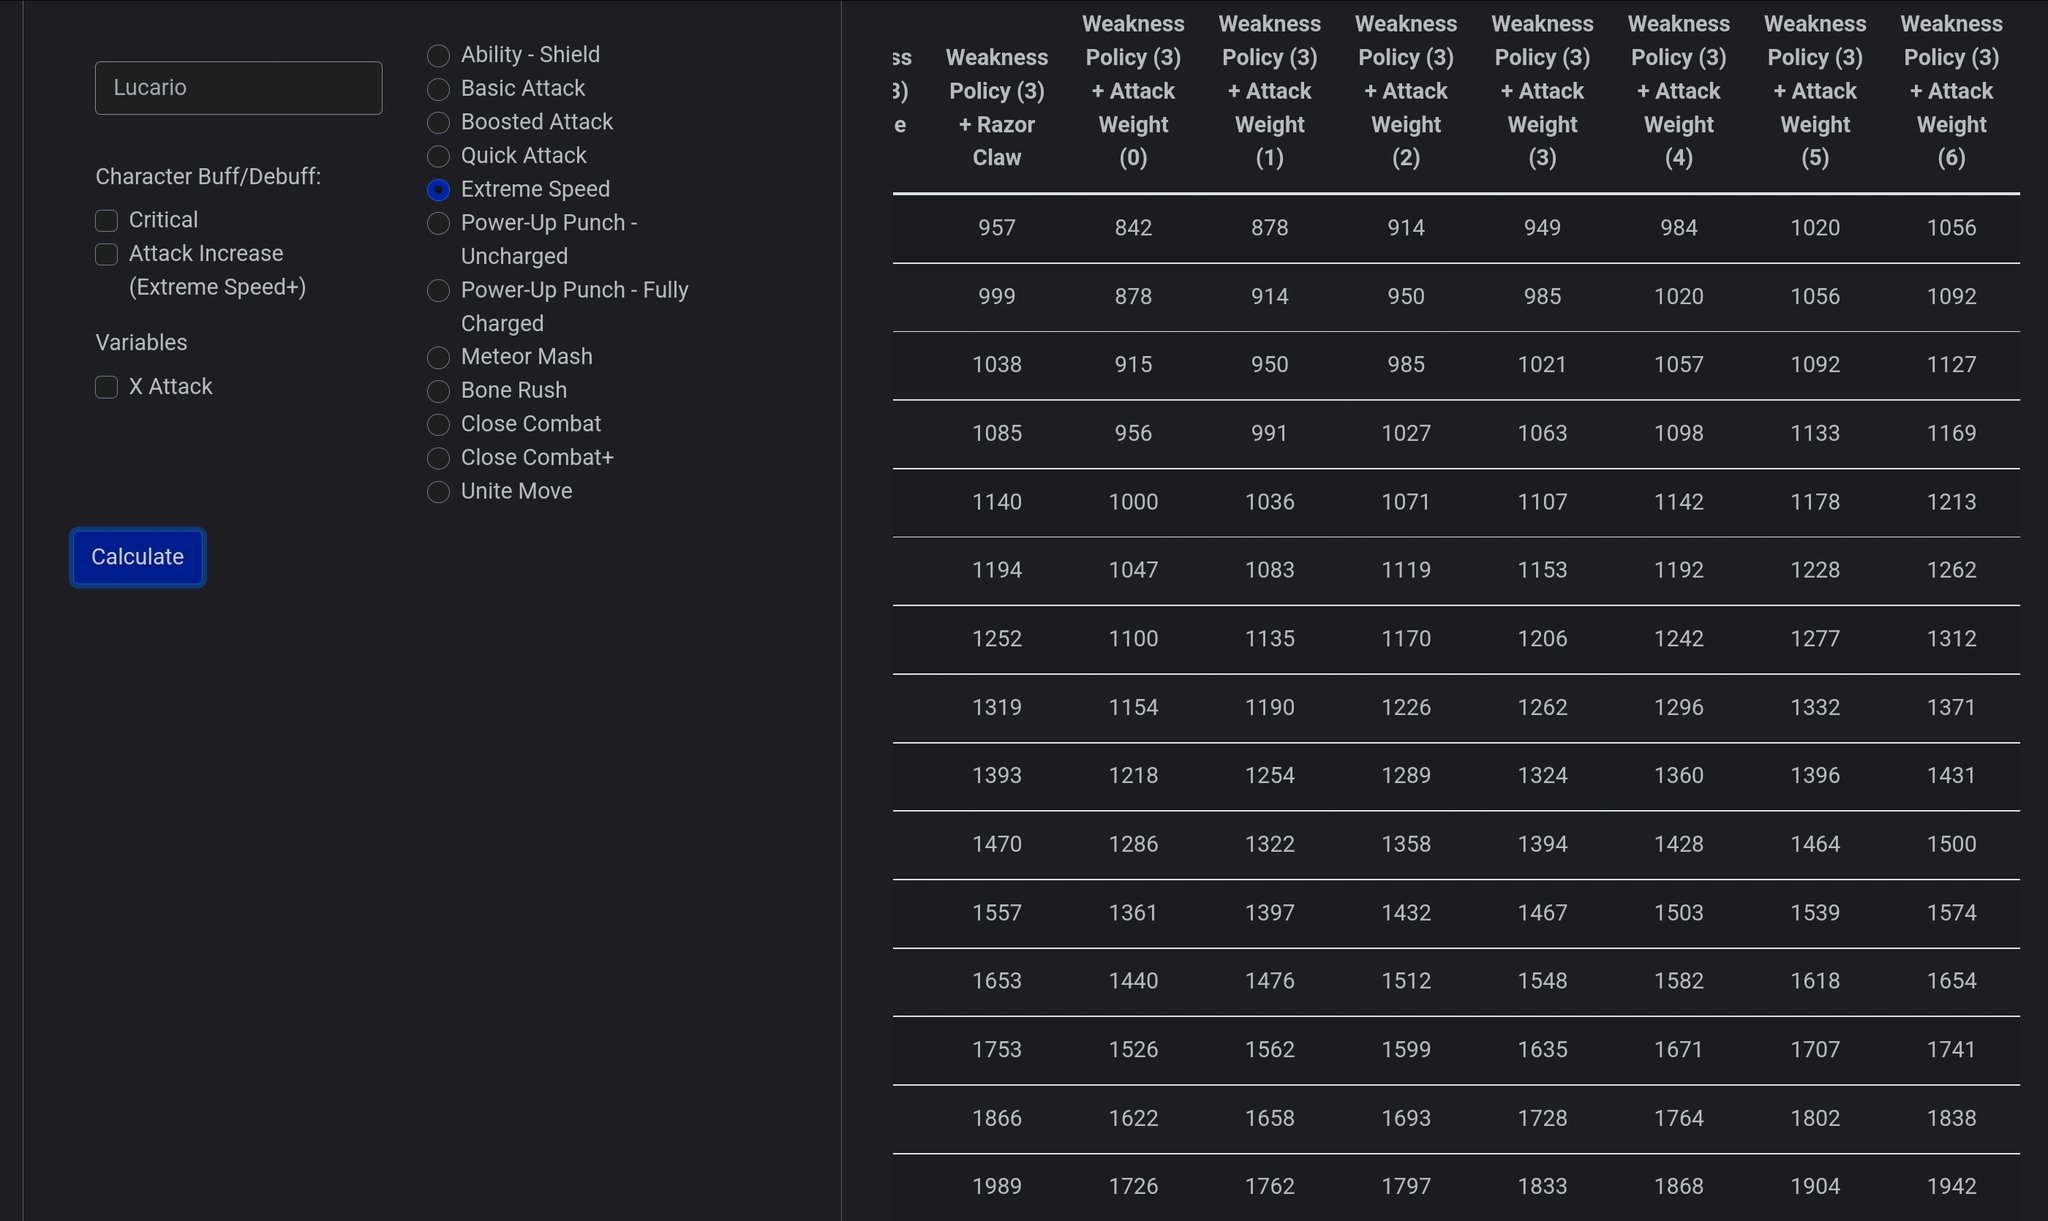The height and width of the screenshot is (1221, 2048).
Task: Click the Attack Weight (5) column header
Action: point(1815,91)
